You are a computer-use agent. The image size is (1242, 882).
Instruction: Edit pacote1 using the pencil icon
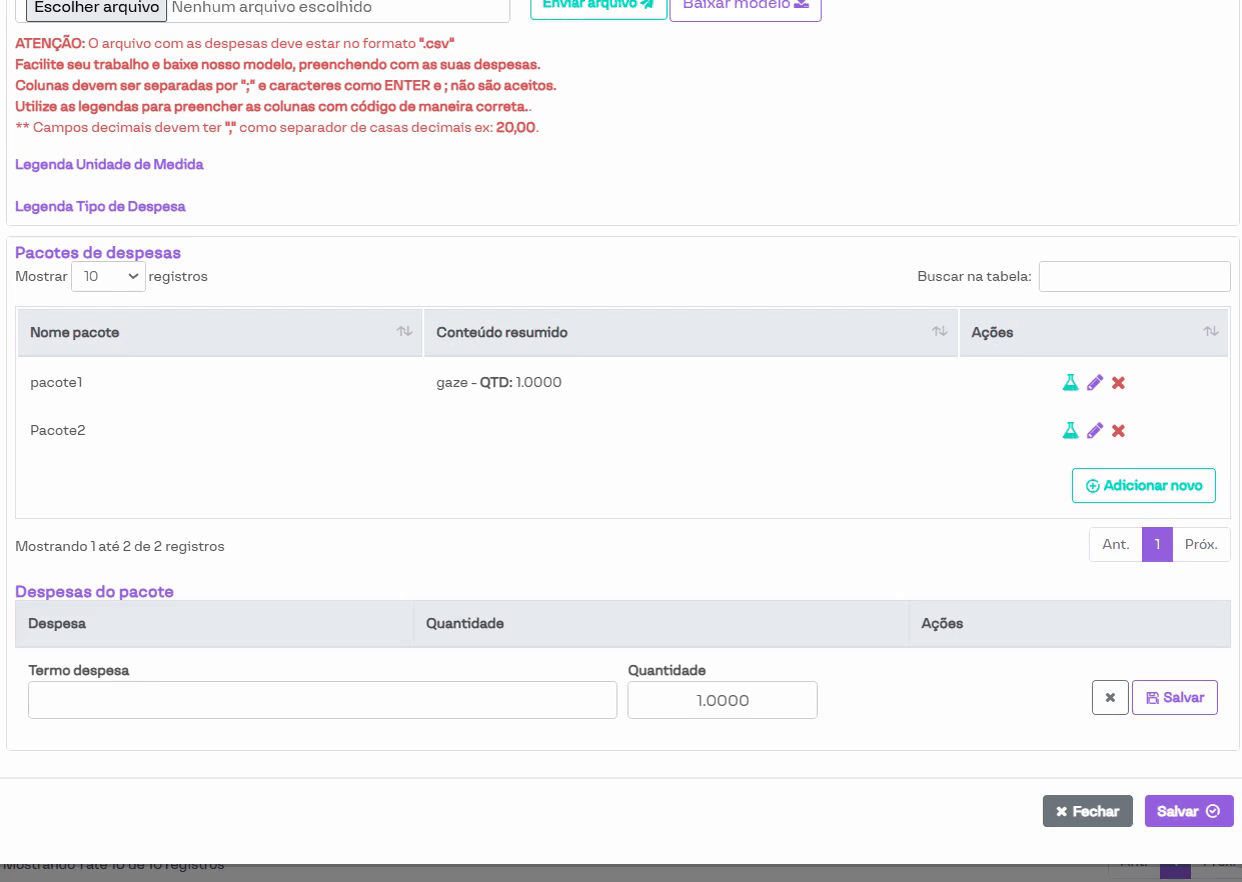pos(1095,383)
